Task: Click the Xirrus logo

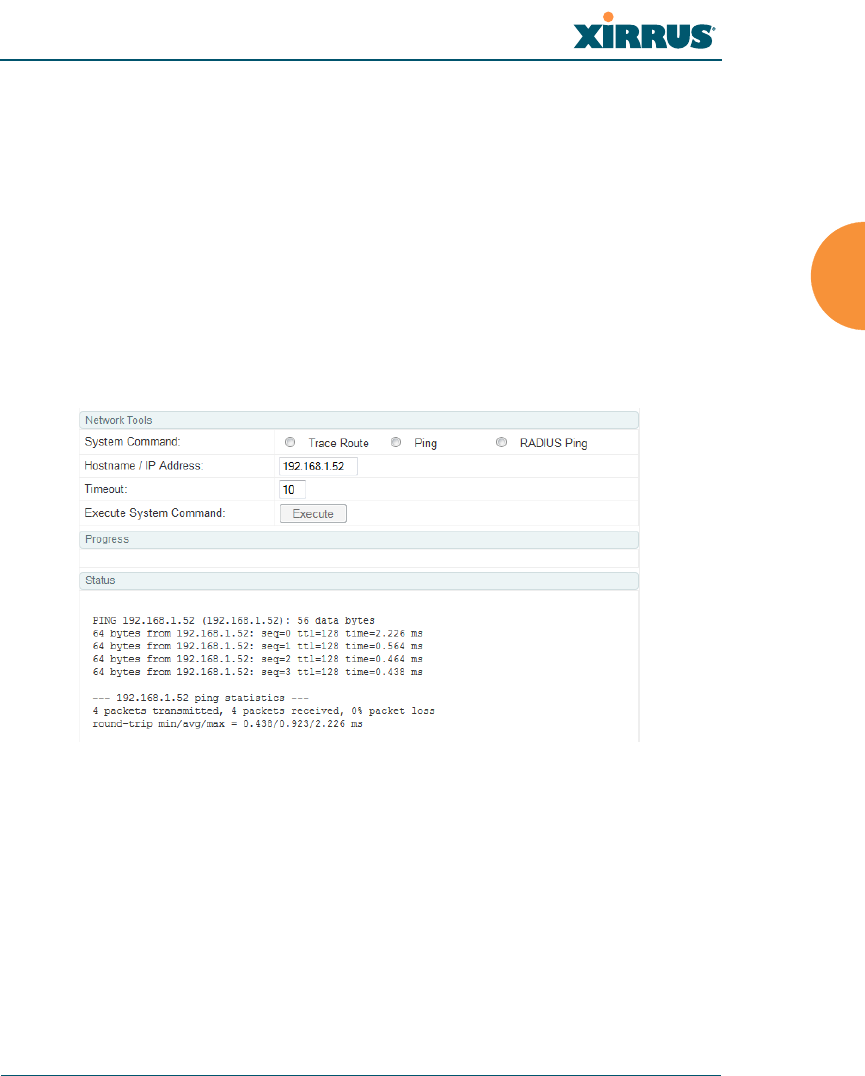Action: point(644,32)
